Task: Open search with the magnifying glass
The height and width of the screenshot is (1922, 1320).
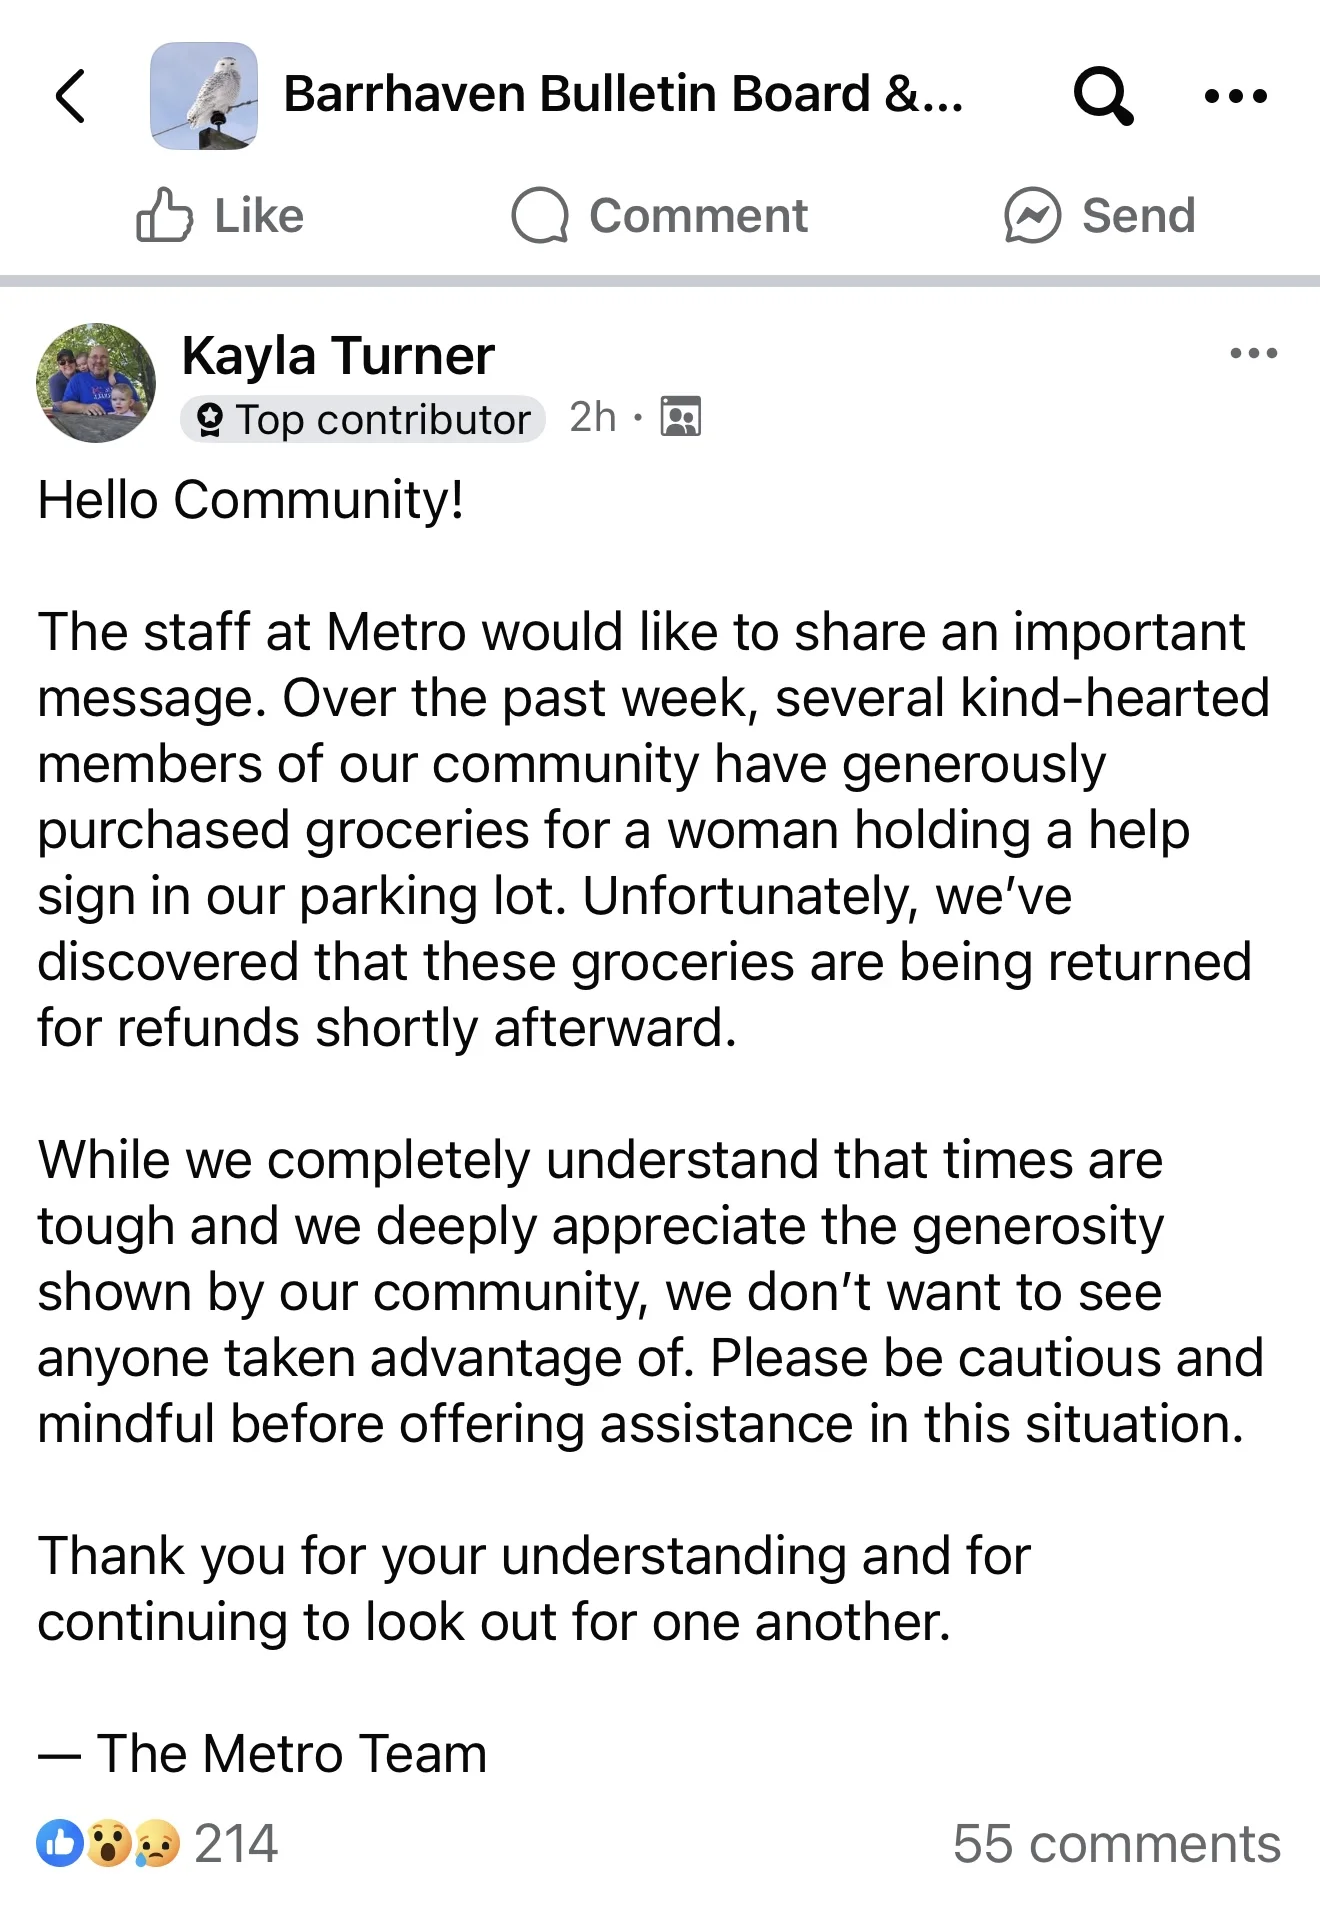Action: click(1102, 96)
